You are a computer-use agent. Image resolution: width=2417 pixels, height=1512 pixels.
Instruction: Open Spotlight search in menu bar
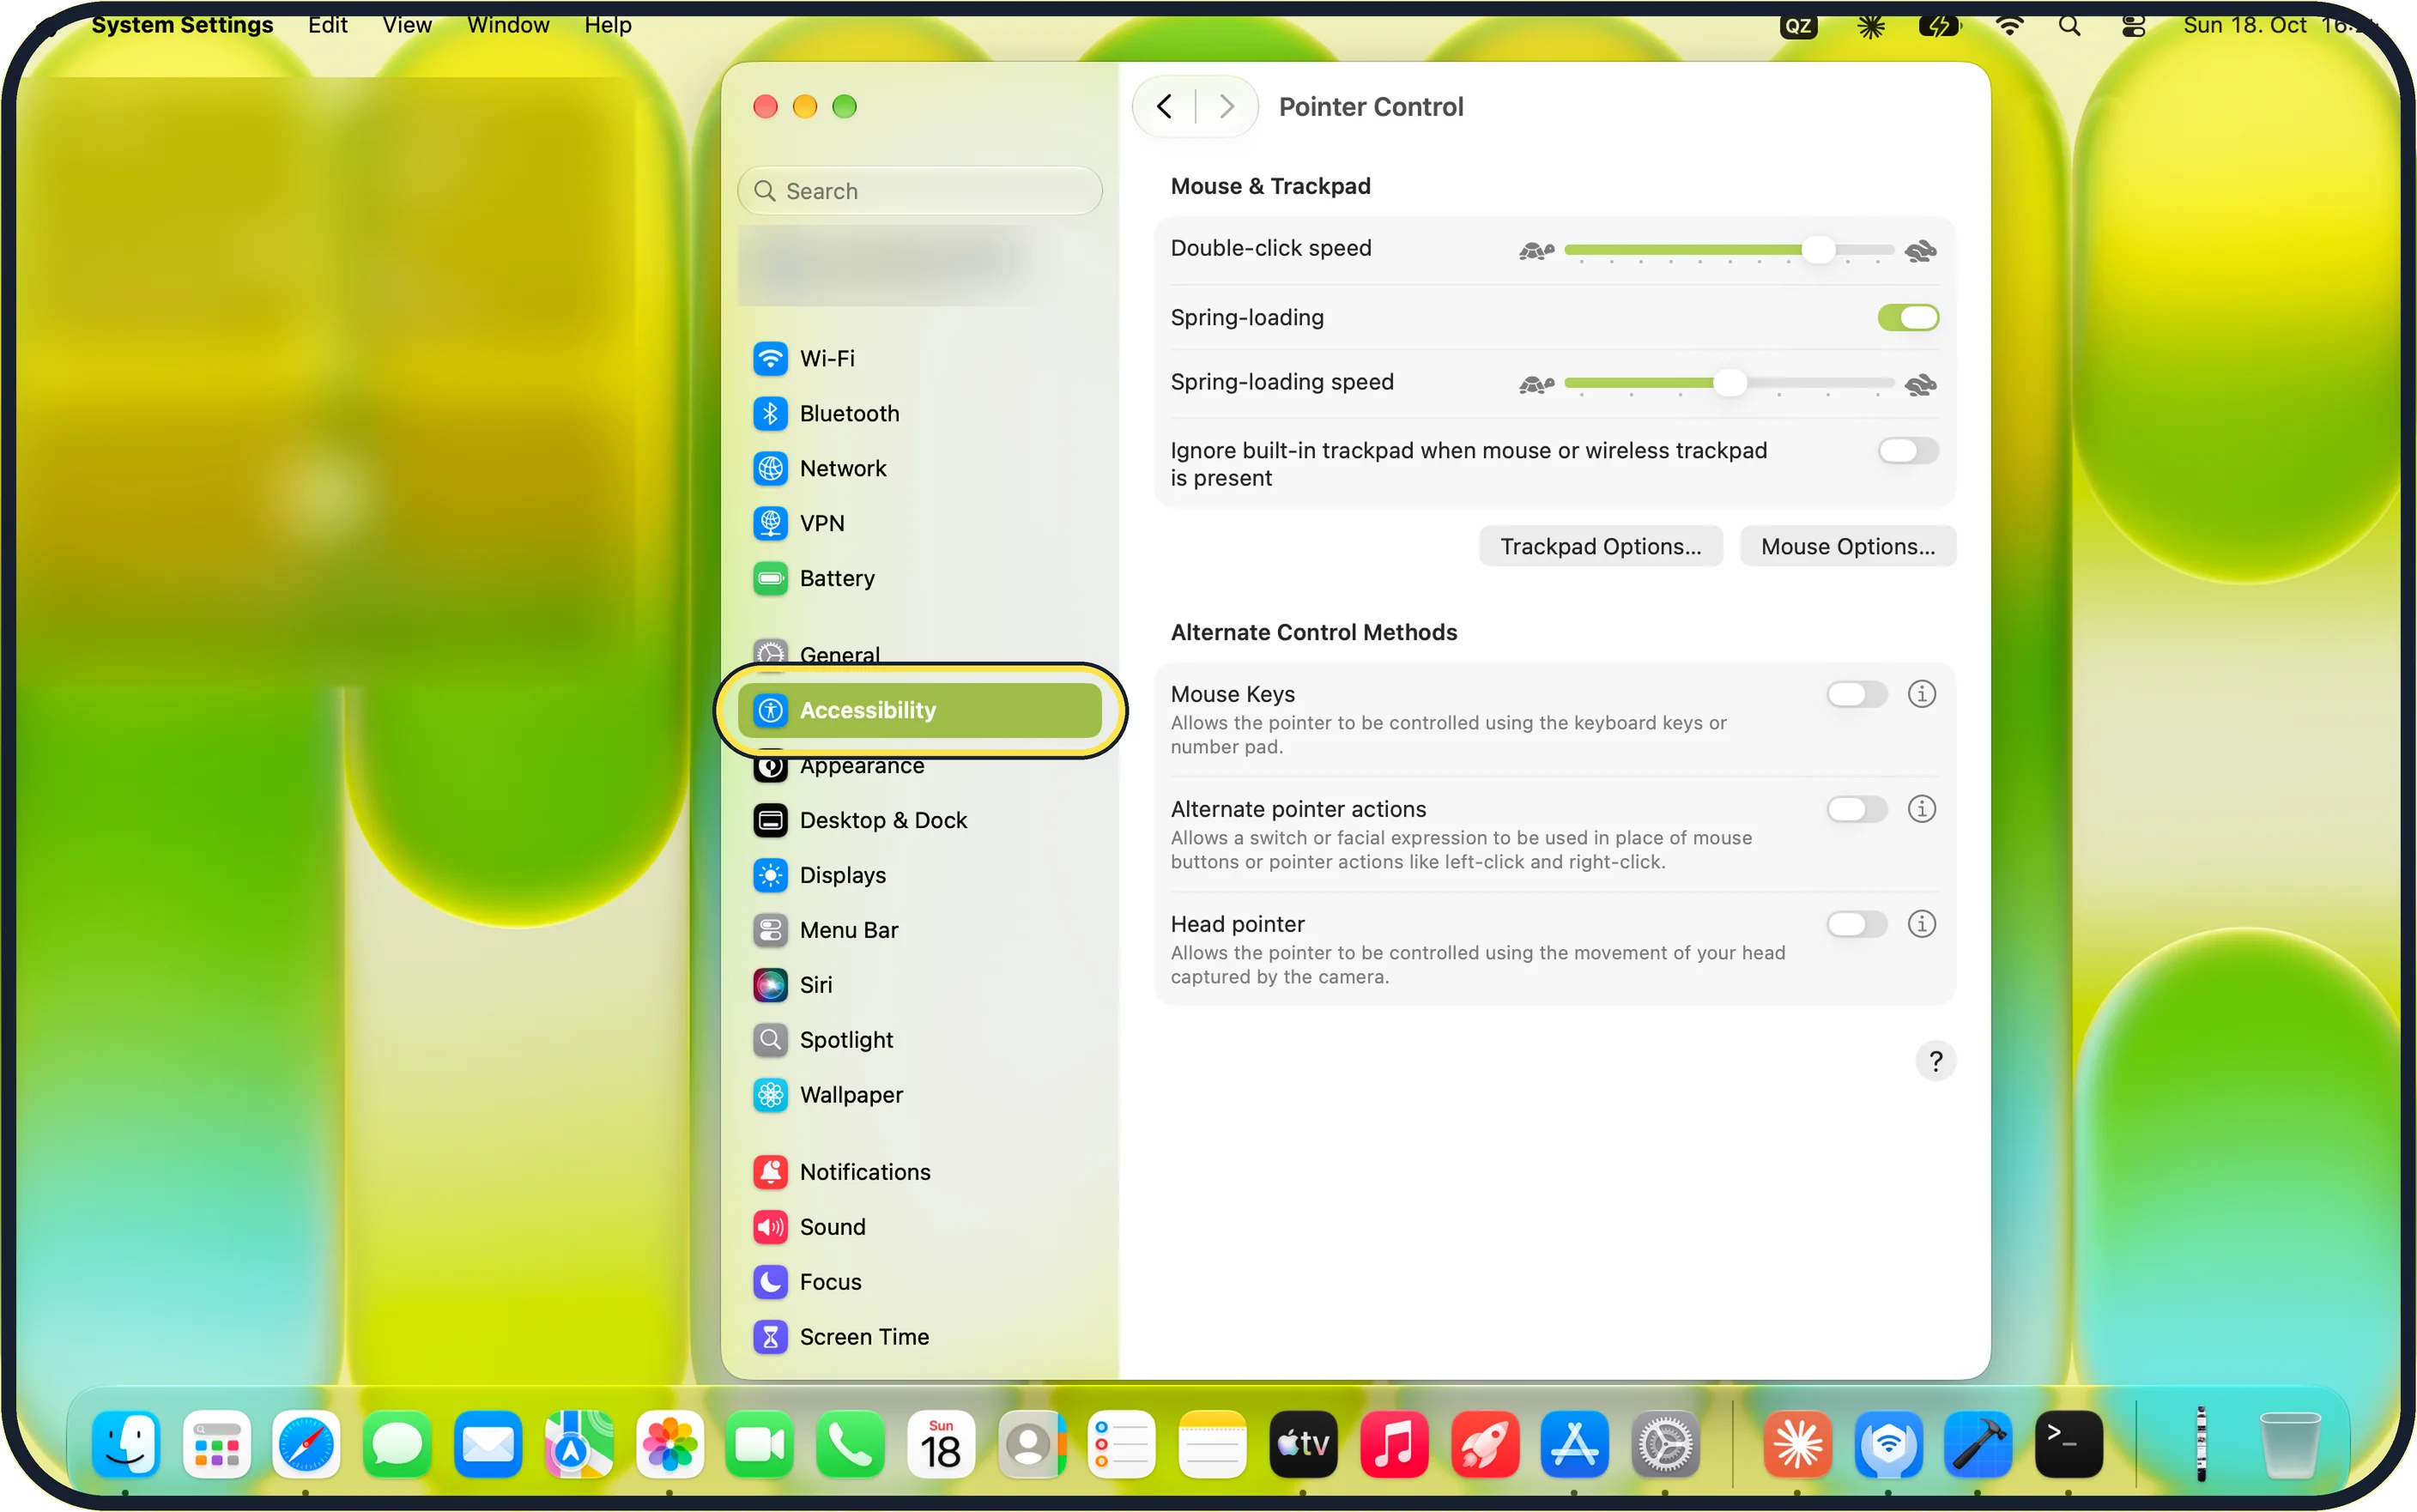(x=2069, y=25)
